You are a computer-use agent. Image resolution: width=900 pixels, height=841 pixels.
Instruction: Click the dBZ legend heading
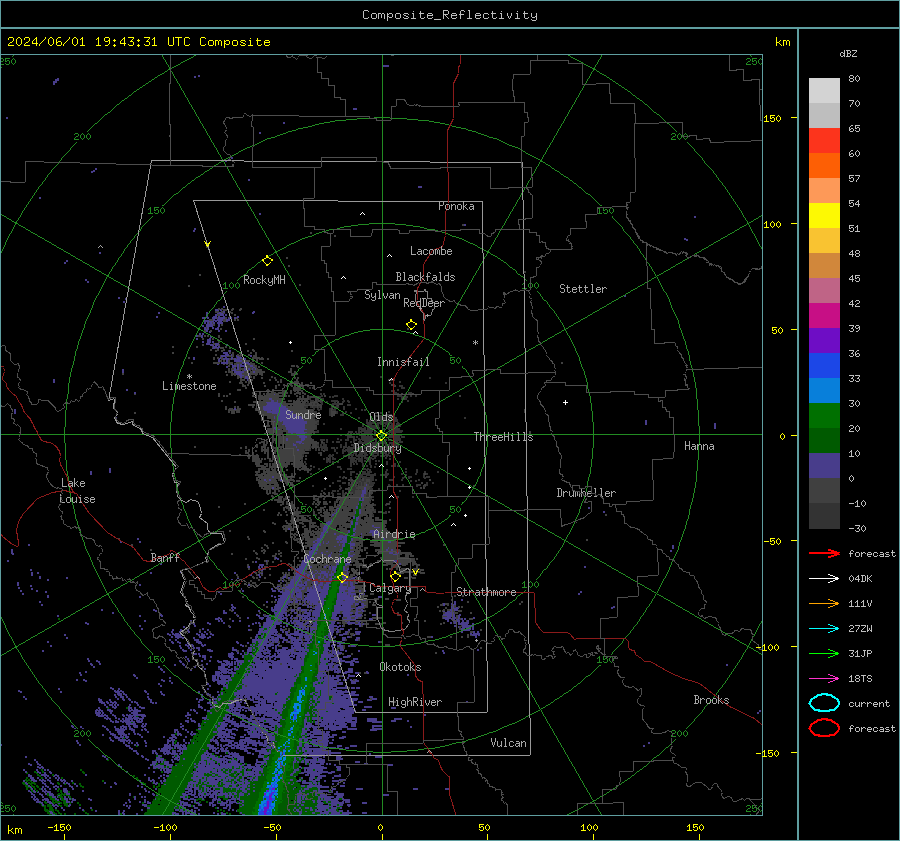coord(848,53)
